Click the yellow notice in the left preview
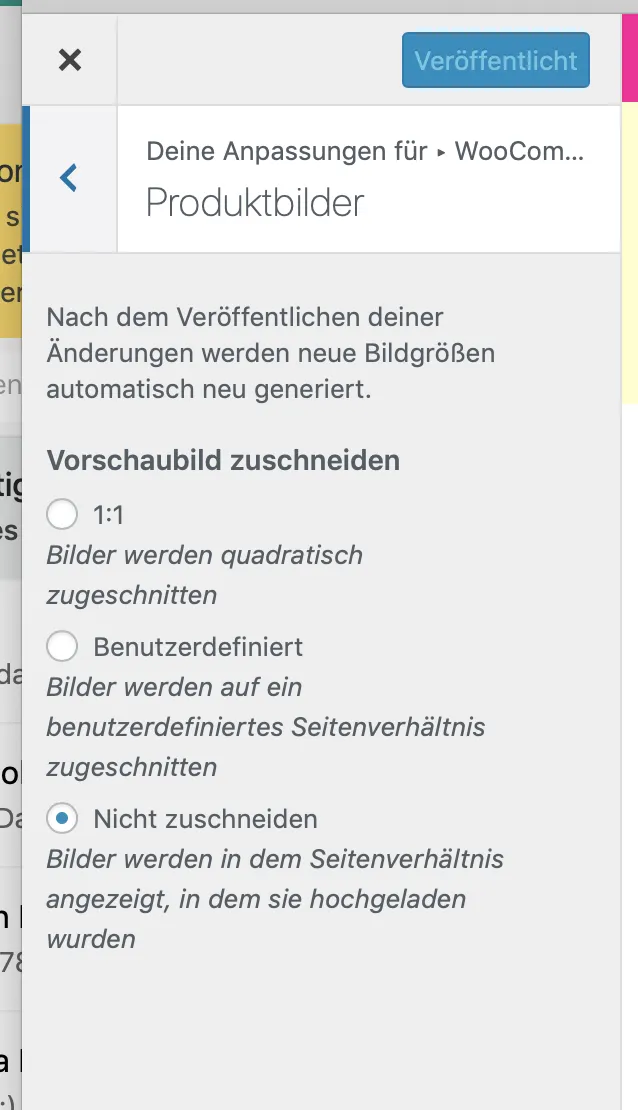The width and height of the screenshot is (638, 1110). pos(11,231)
